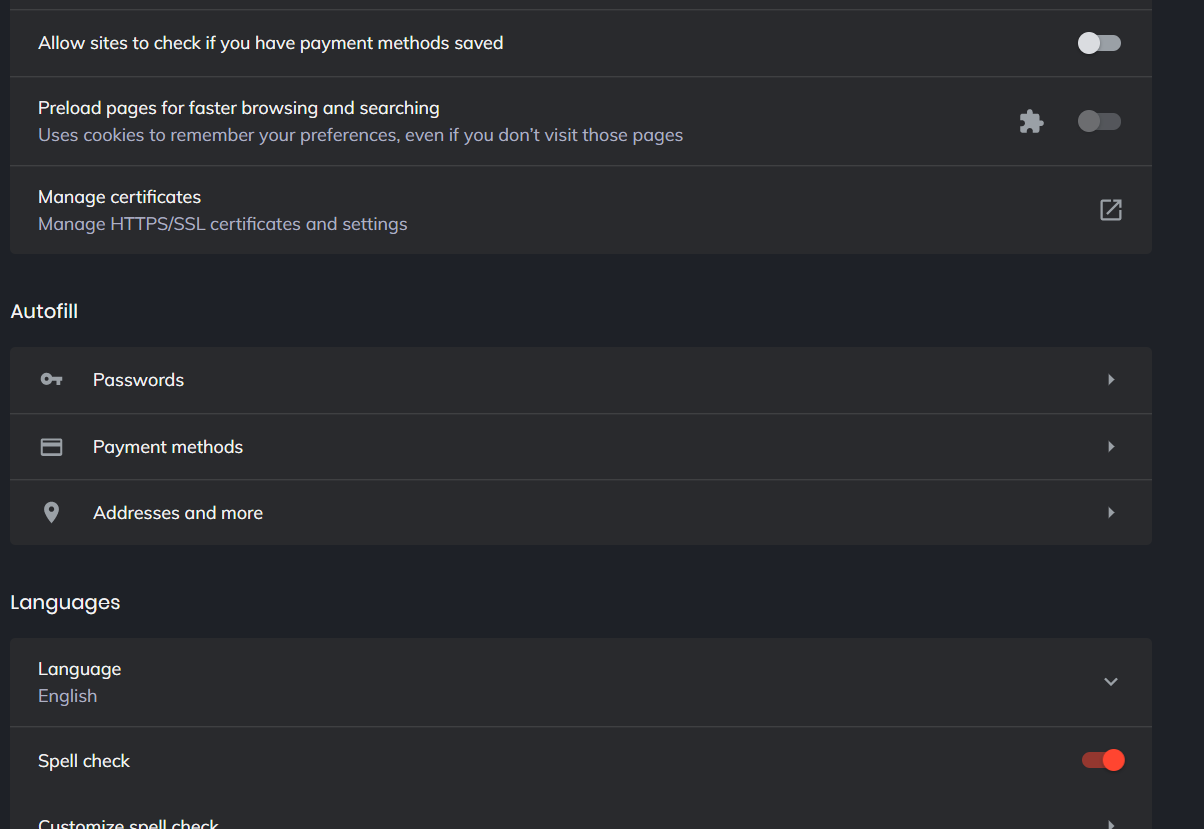
Task: Click the Manage certificates link
Action: (x=119, y=197)
